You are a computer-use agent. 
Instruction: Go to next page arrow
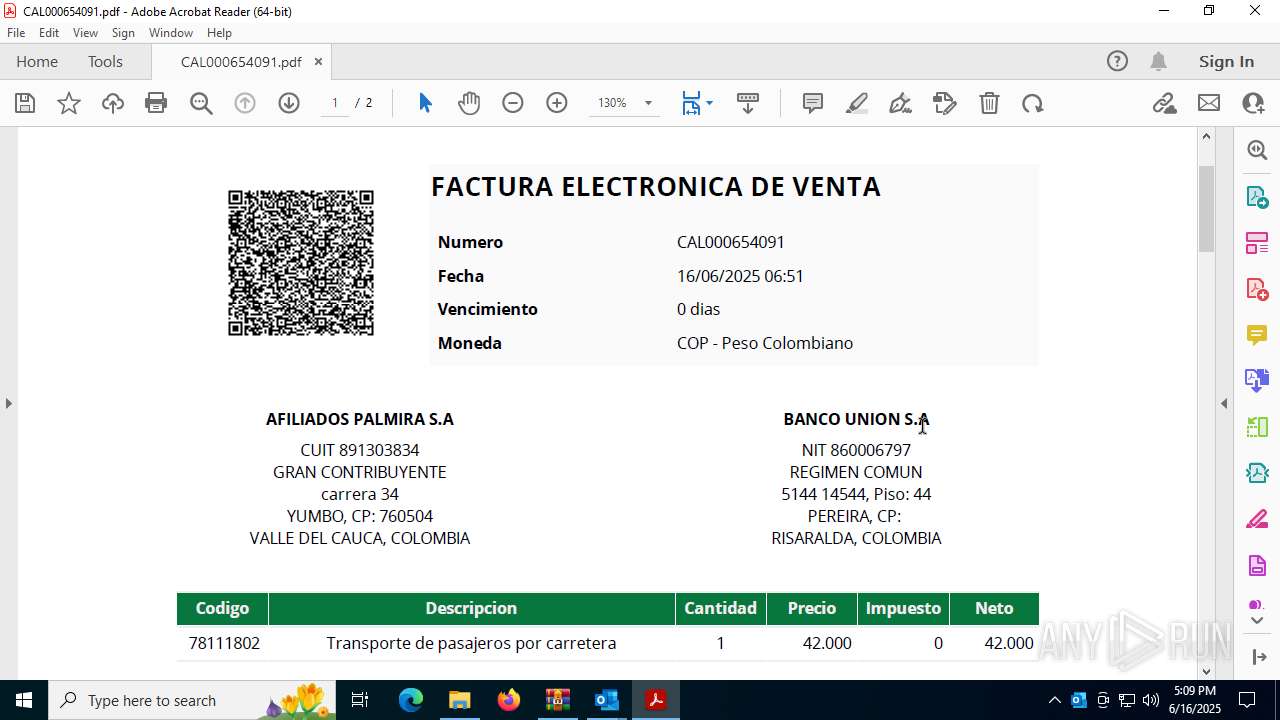click(x=289, y=103)
